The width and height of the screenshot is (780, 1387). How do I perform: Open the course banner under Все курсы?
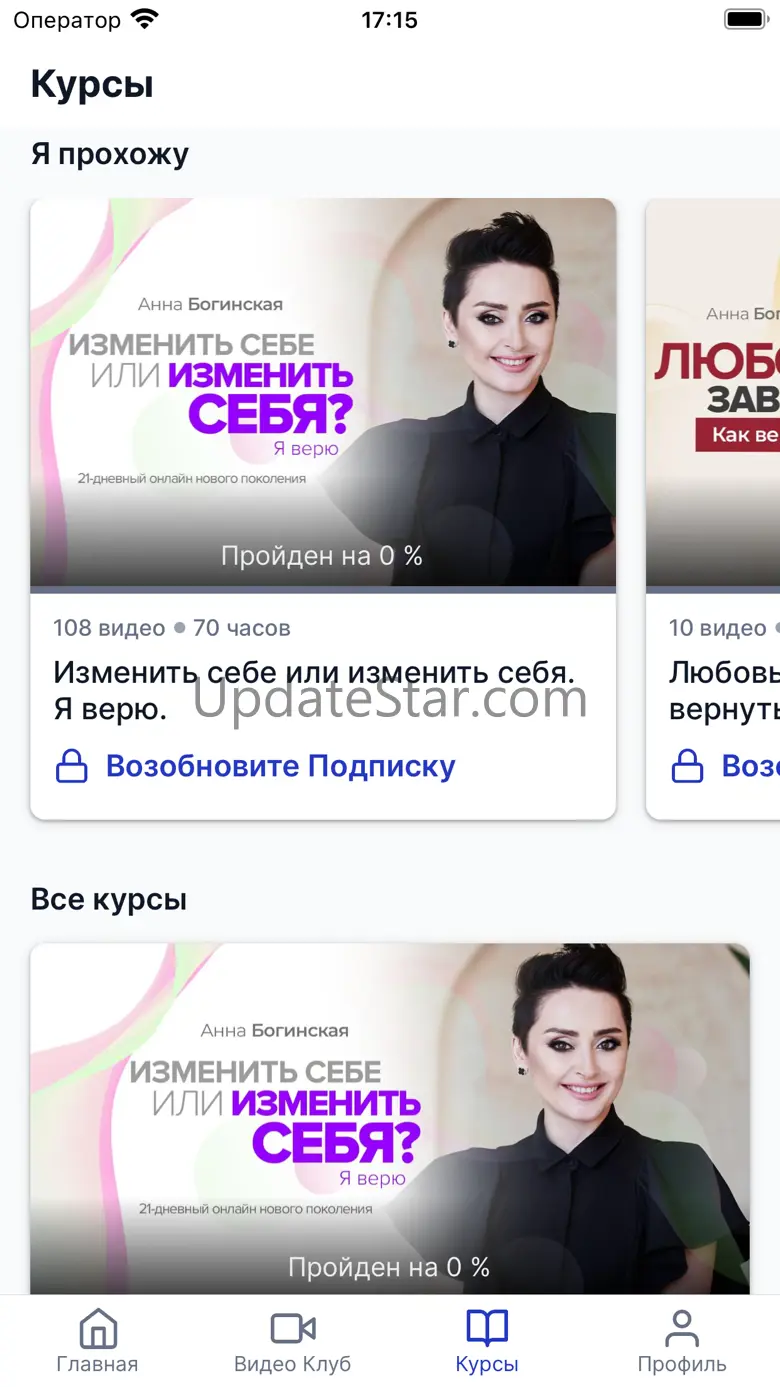[390, 1119]
